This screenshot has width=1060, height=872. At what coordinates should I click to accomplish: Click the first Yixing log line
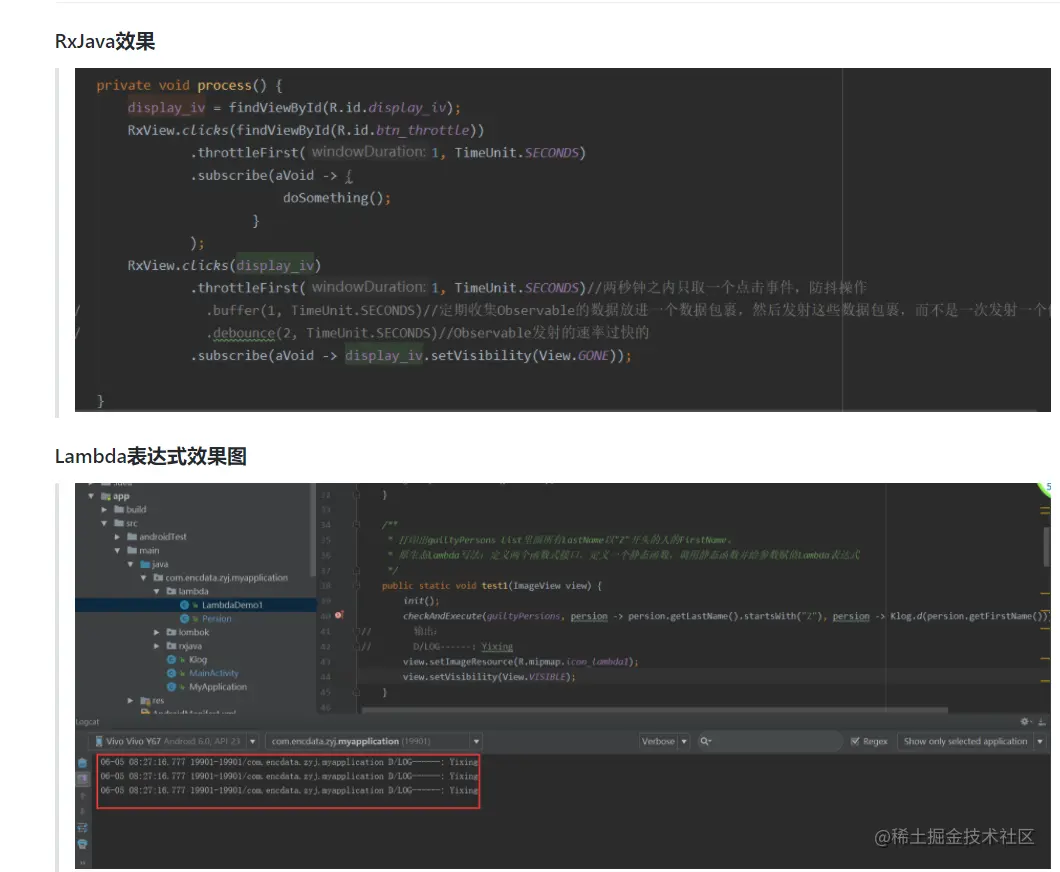289,762
